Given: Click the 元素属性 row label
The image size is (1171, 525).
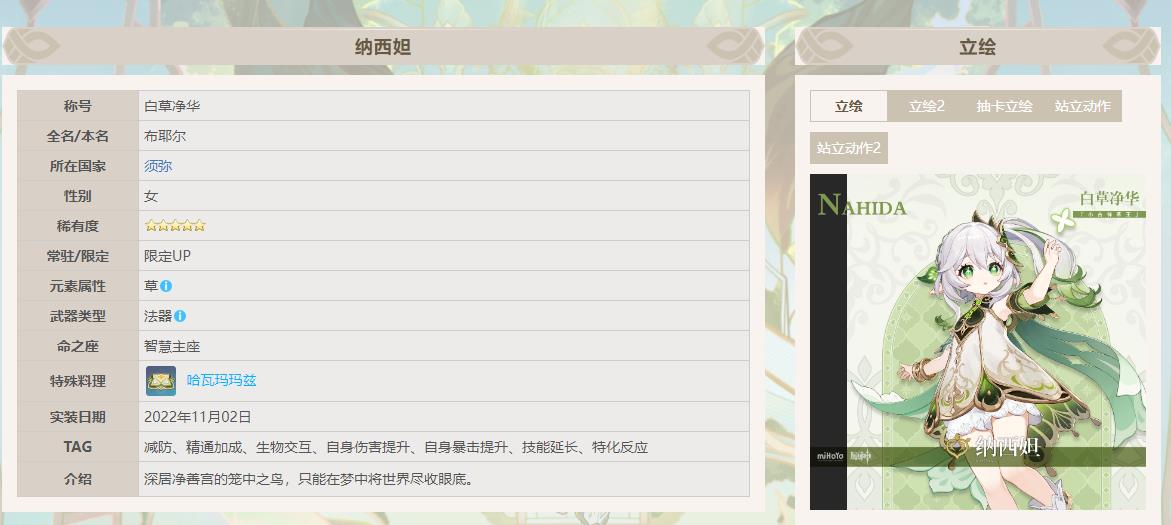Looking at the screenshot, I should [78, 286].
